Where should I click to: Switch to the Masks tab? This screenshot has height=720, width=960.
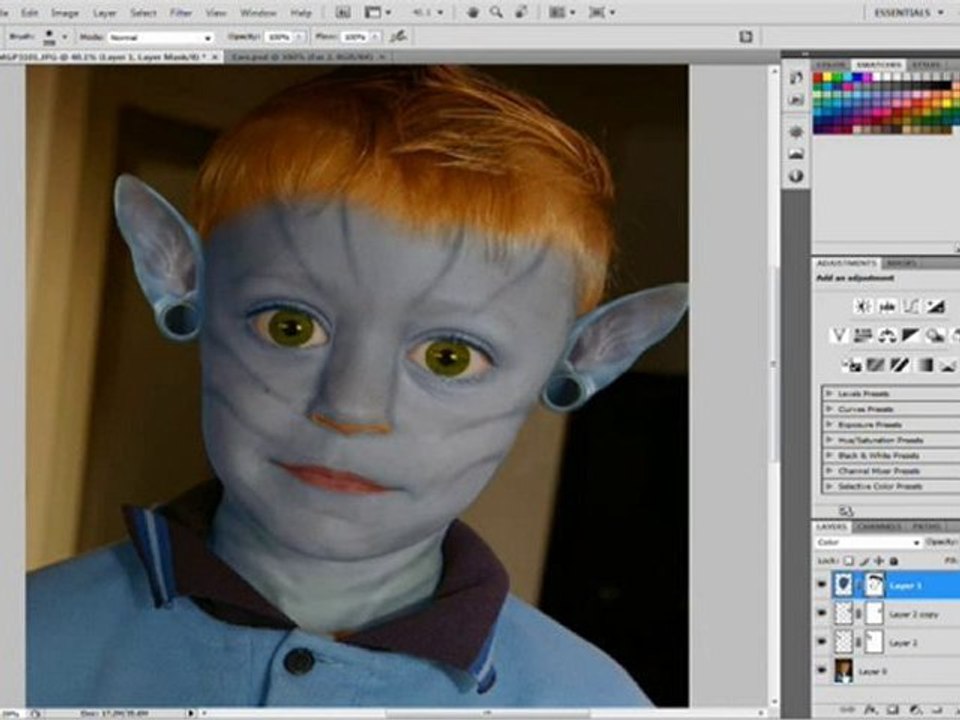pos(901,263)
